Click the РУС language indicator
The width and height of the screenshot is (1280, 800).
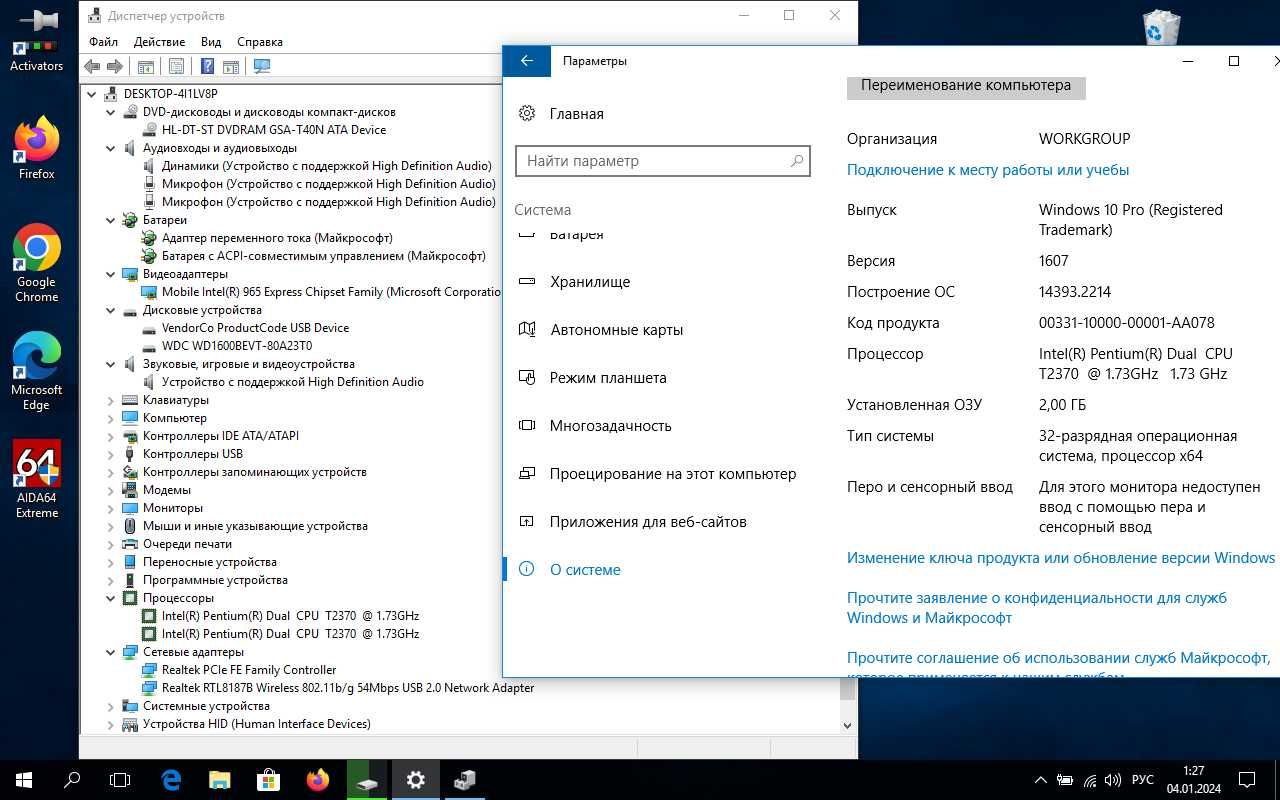(1142, 780)
